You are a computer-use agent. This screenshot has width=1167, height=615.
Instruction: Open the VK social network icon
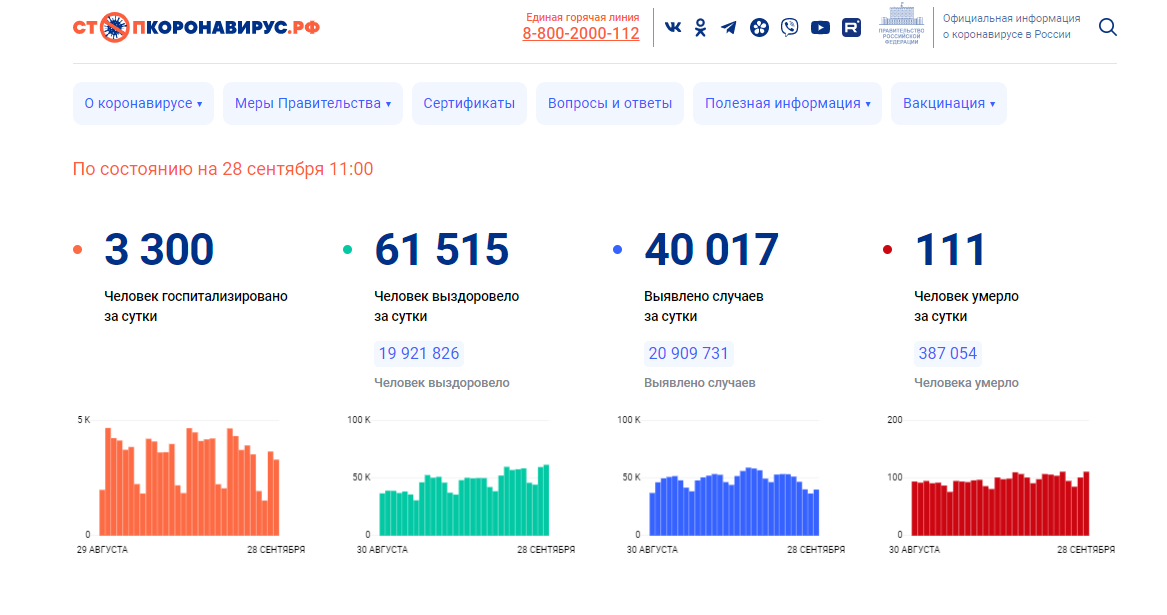tap(673, 28)
